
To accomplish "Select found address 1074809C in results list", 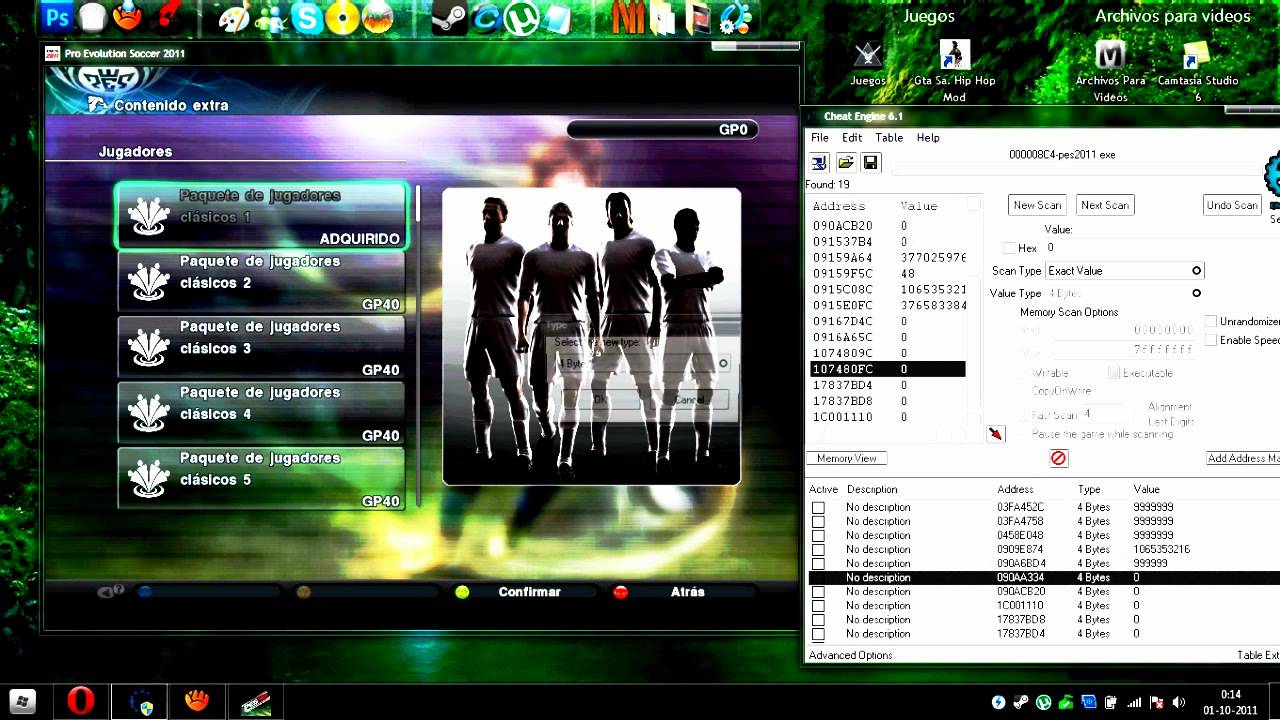I will [888, 353].
